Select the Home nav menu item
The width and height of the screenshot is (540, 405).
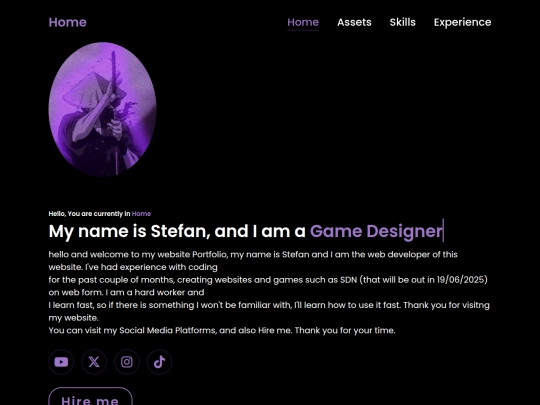click(303, 22)
